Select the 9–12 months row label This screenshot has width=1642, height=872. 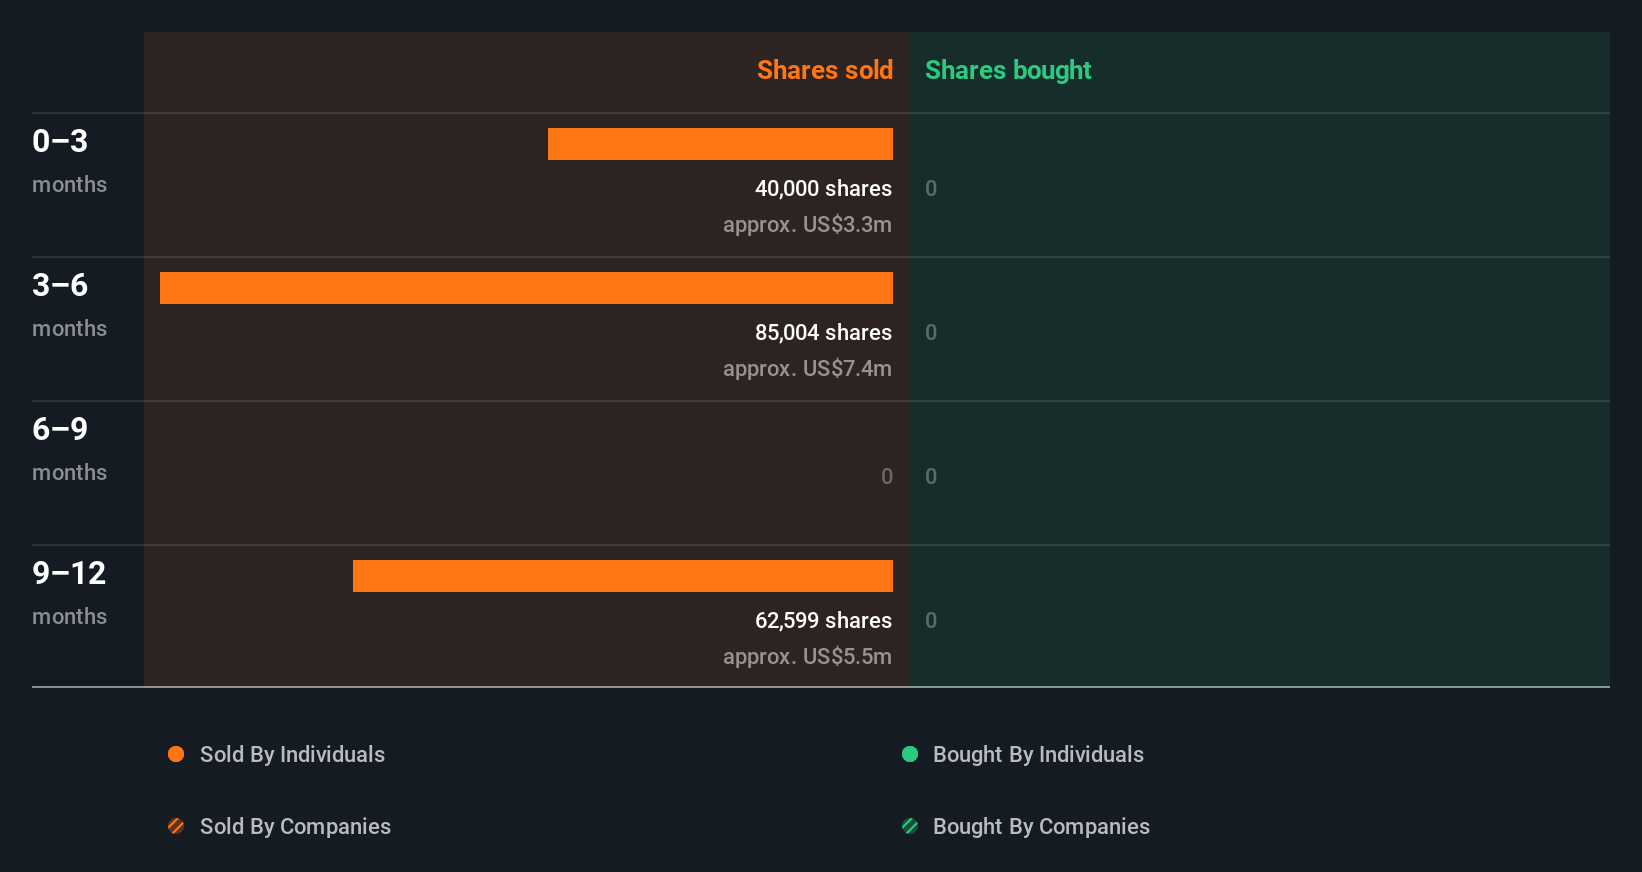point(69,592)
